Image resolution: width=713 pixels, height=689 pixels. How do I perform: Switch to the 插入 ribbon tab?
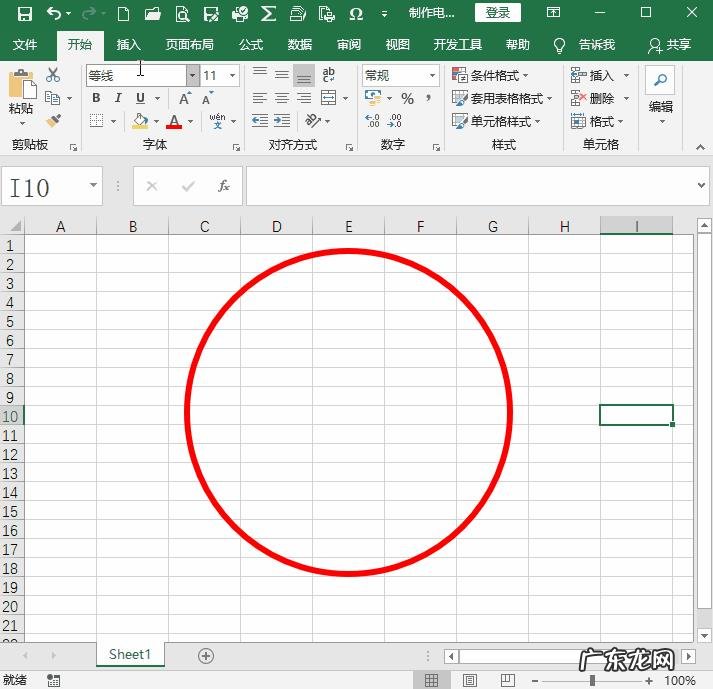click(x=128, y=45)
